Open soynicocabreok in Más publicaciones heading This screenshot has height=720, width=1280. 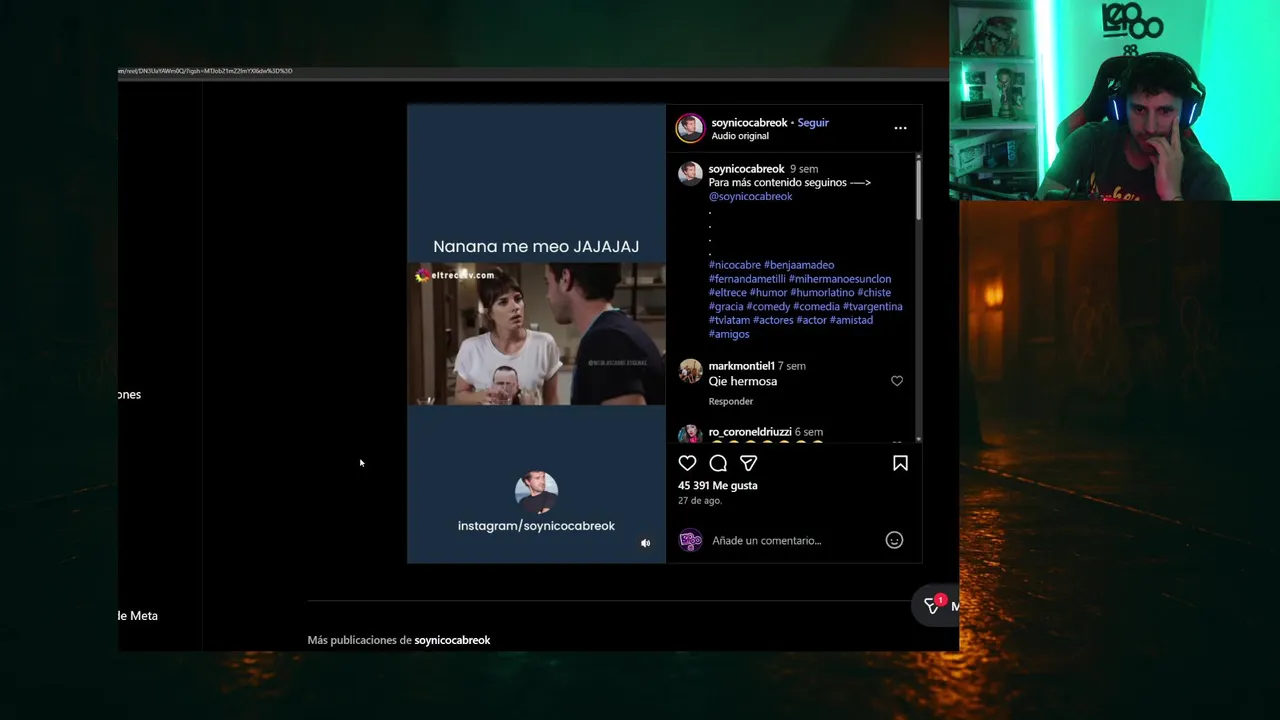point(452,640)
